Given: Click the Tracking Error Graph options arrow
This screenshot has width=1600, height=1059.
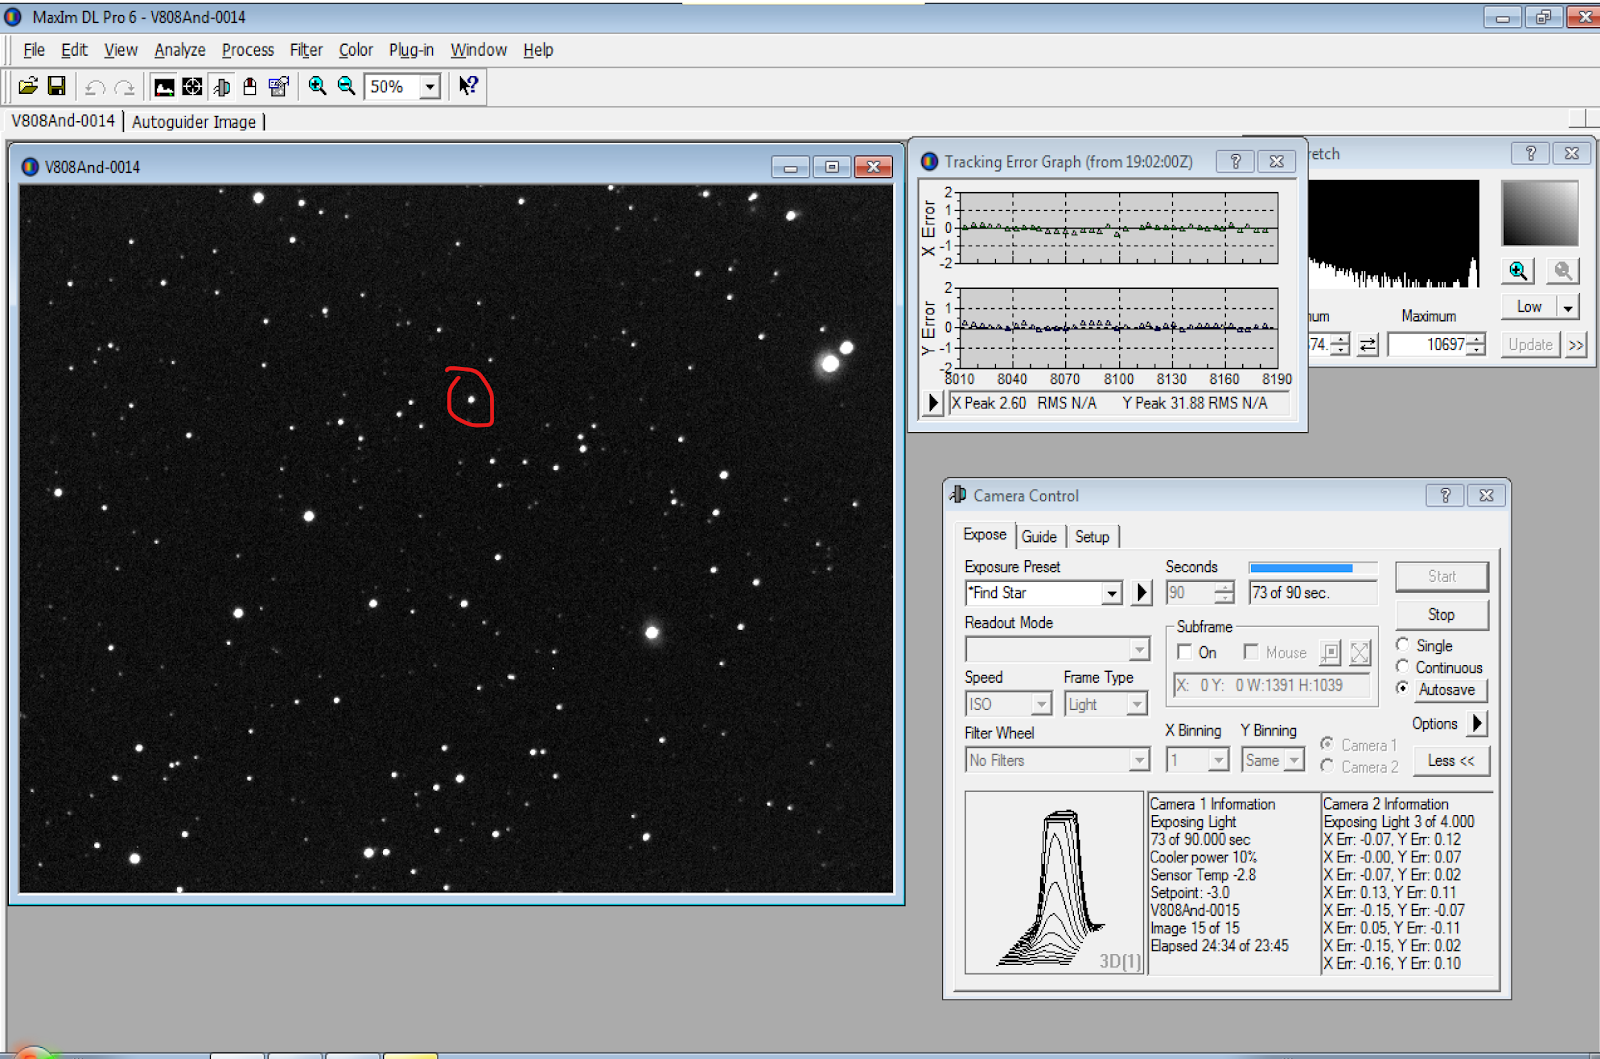Looking at the screenshot, I should pyautogui.click(x=933, y=403).
